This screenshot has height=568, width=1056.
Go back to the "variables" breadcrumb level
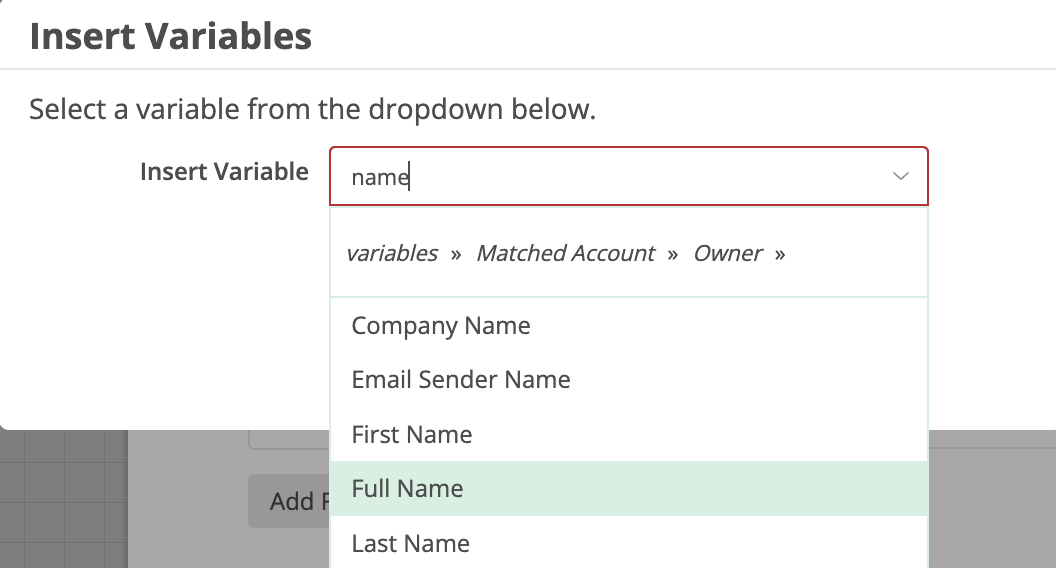click(x=392, y=254)
